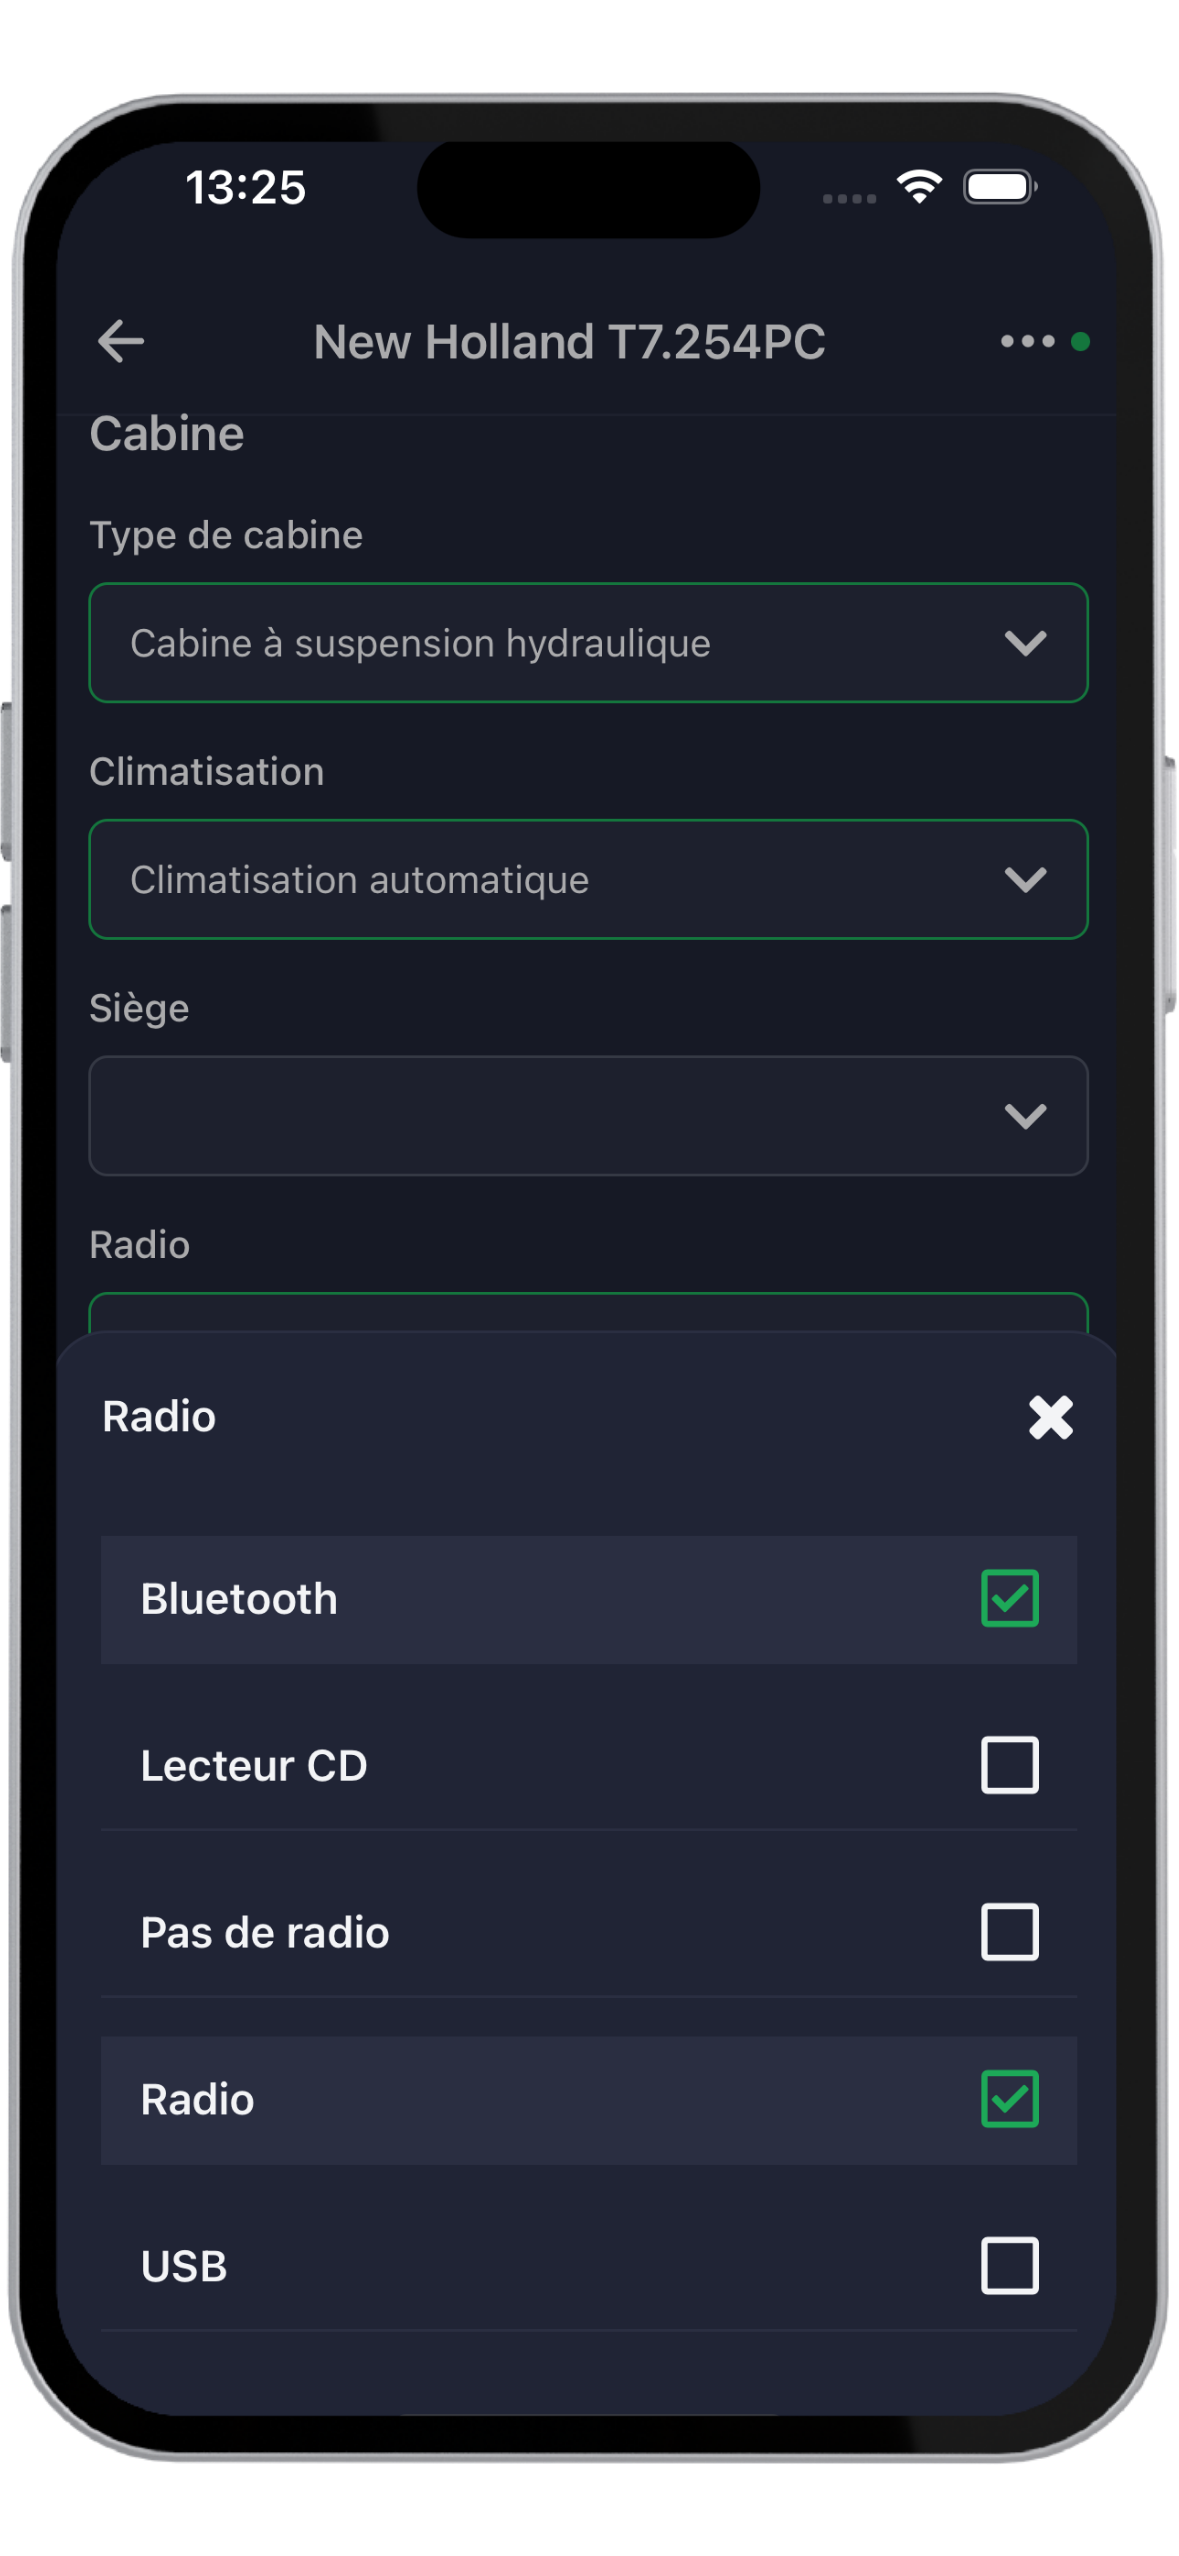Tap the Wi-Fi status icon
This screenshot has width=1179, height=2556.
tap(919, 187)
